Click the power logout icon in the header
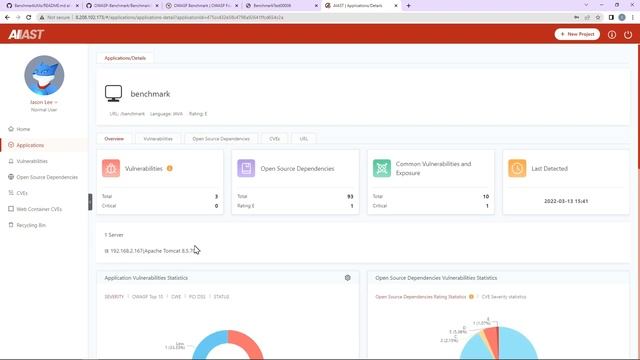Screen dimensions: 640x360 [628, 35]
